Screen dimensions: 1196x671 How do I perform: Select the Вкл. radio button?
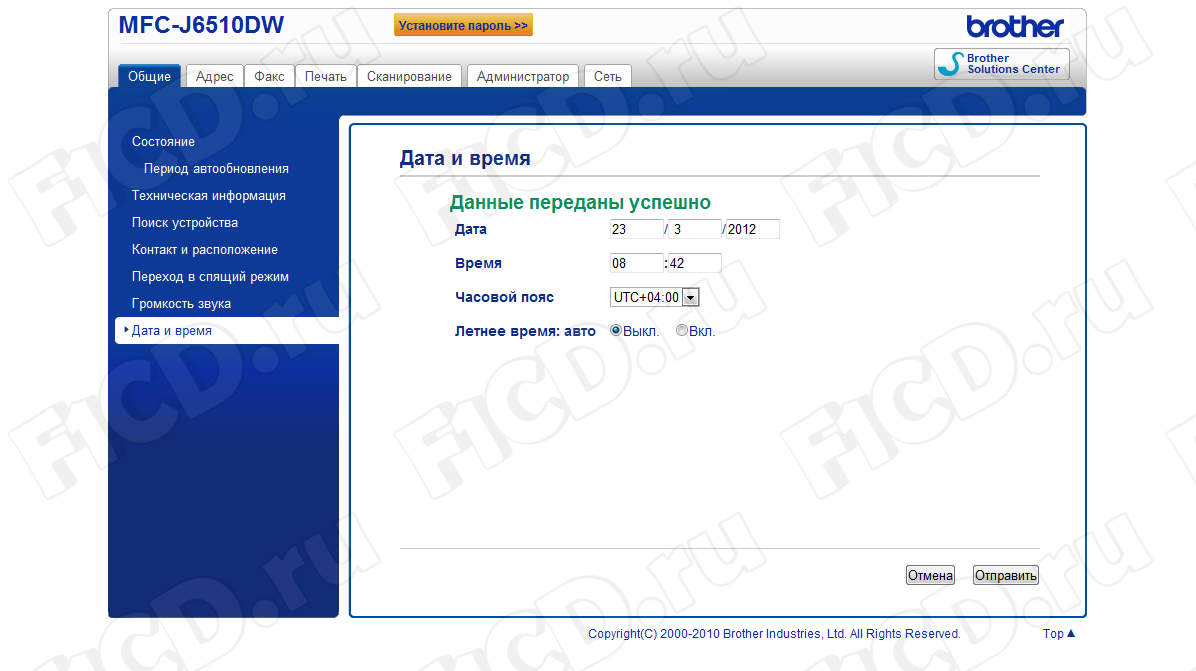click(x=682, y=330)
